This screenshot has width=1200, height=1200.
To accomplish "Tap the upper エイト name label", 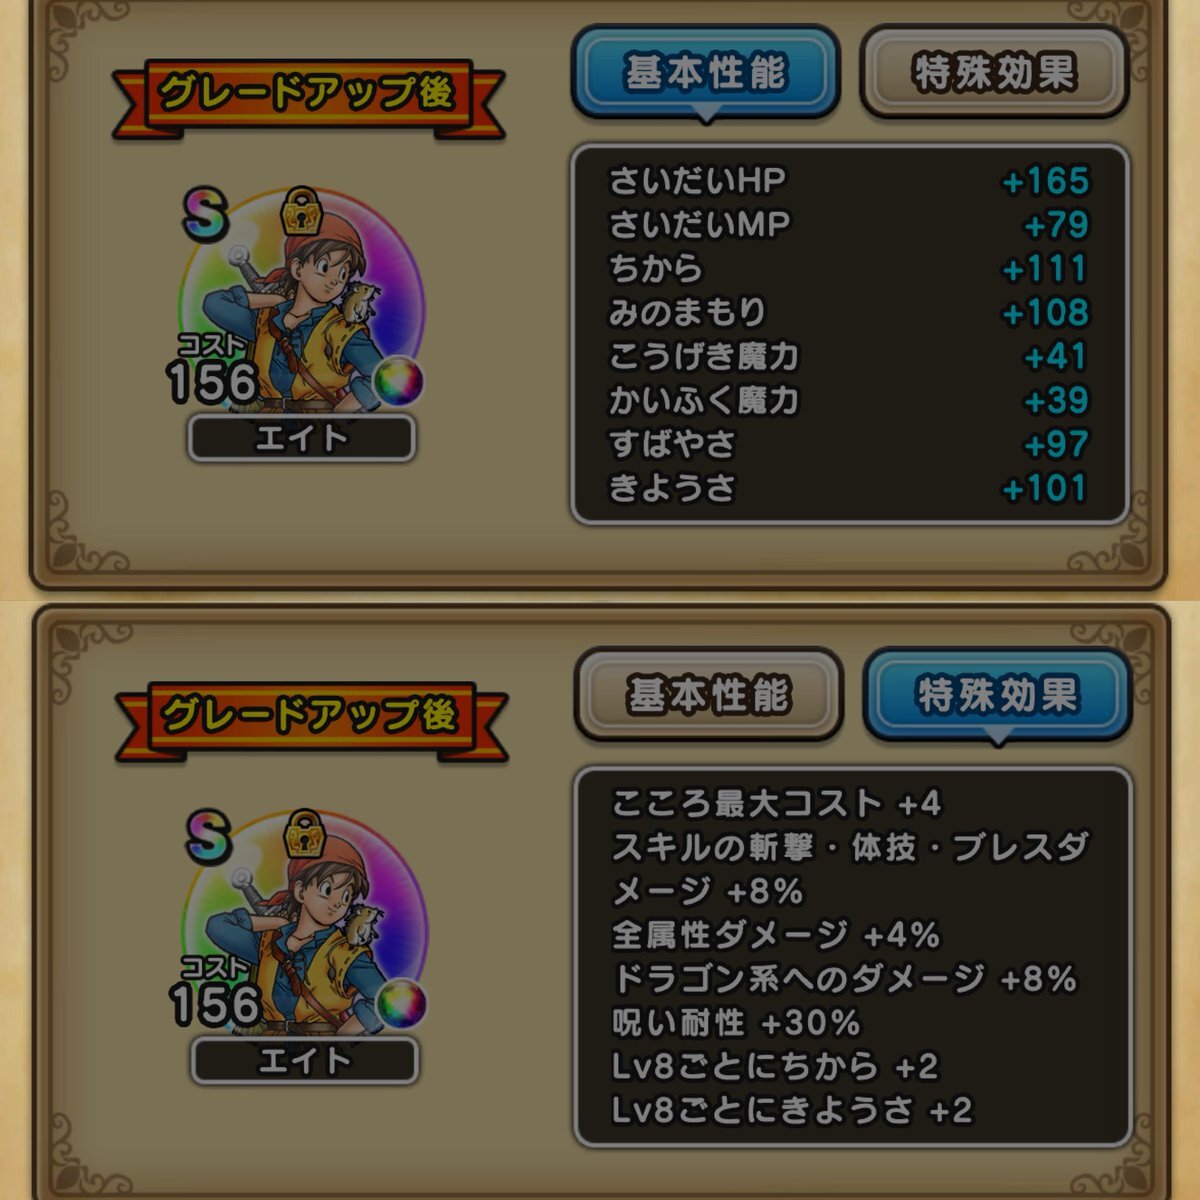I will tap(302, 438).
